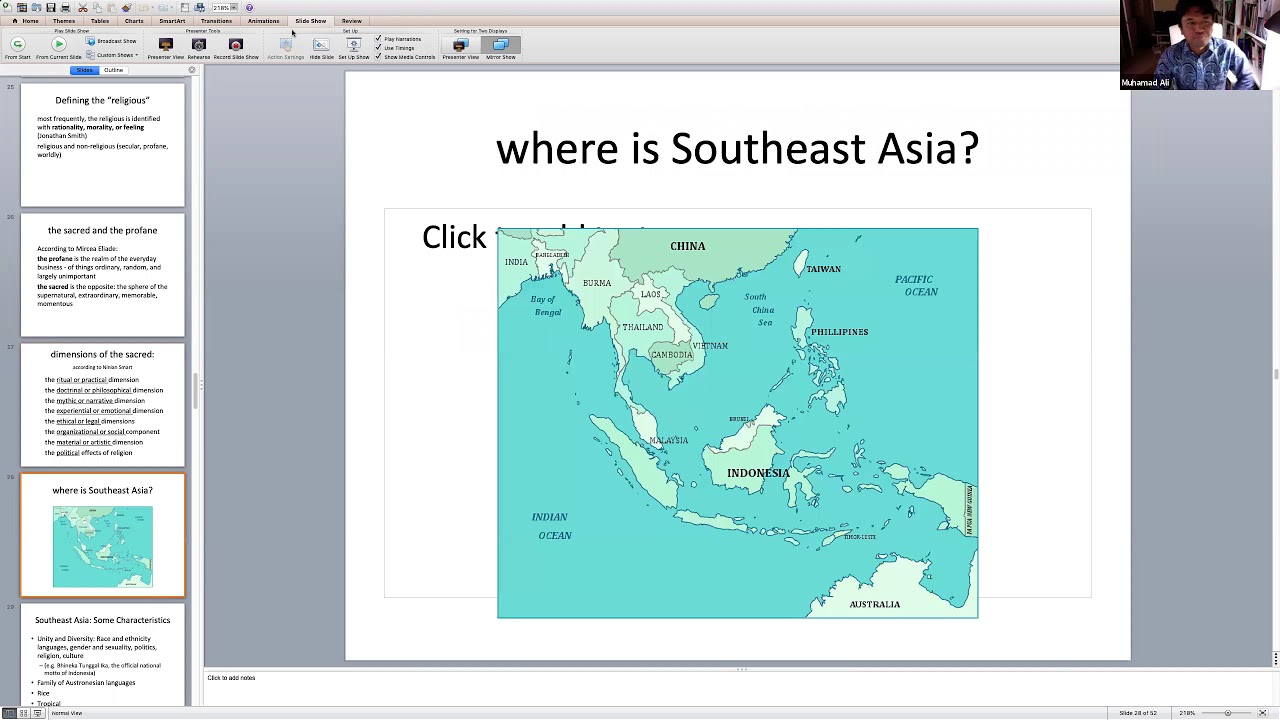The height and width of the screenshot is (720, 1280).
Task: Click the slide title 'where is Southeast Asia?'
Action: (x=737, y=148)
